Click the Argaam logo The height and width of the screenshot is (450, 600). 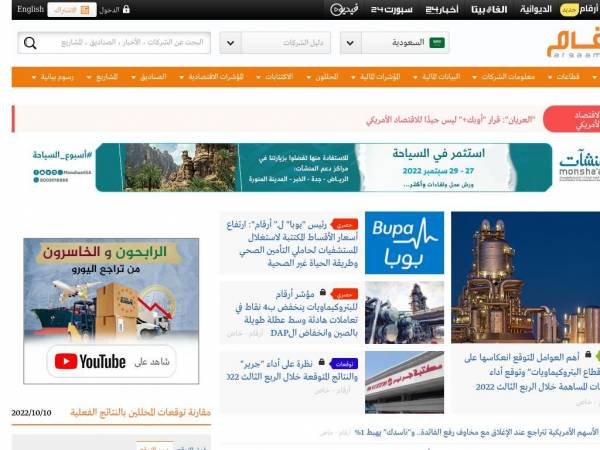click(x=573, y=44)
